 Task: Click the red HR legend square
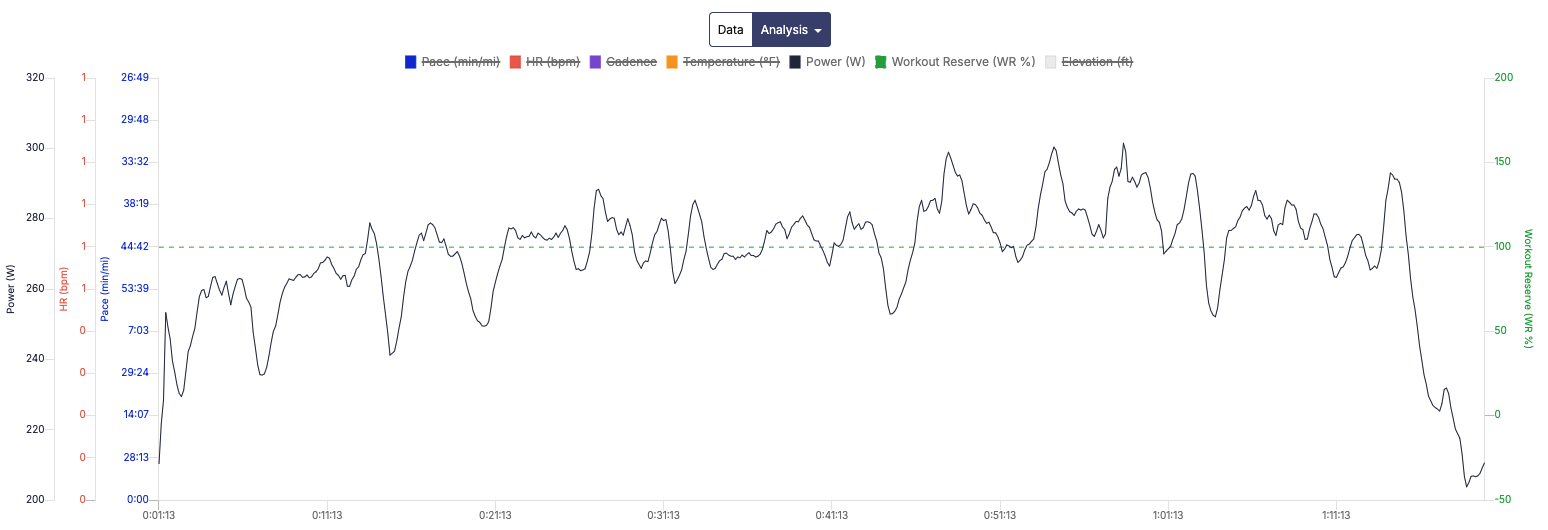tap(516, 62)
